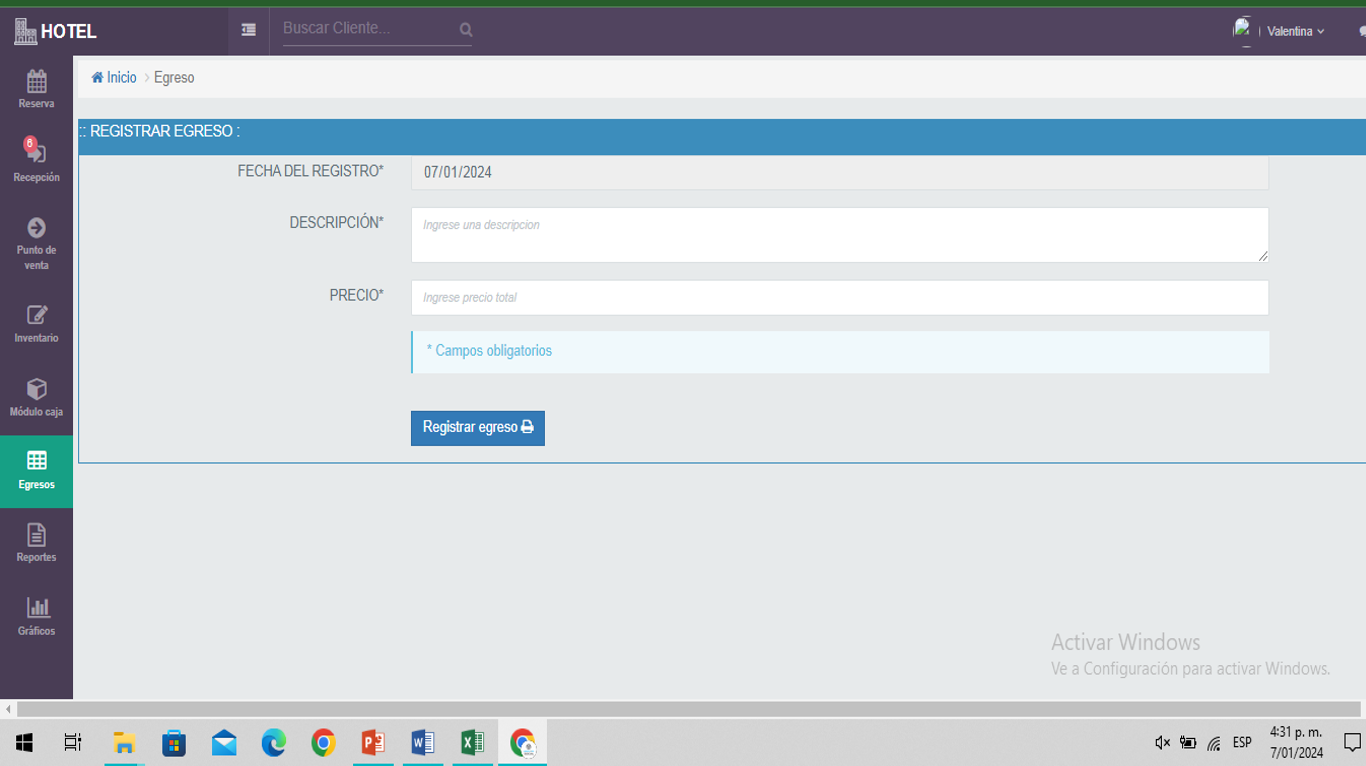
Task: Click the Wi-Fi network tray icon
Action: [x=1214, y=743]
